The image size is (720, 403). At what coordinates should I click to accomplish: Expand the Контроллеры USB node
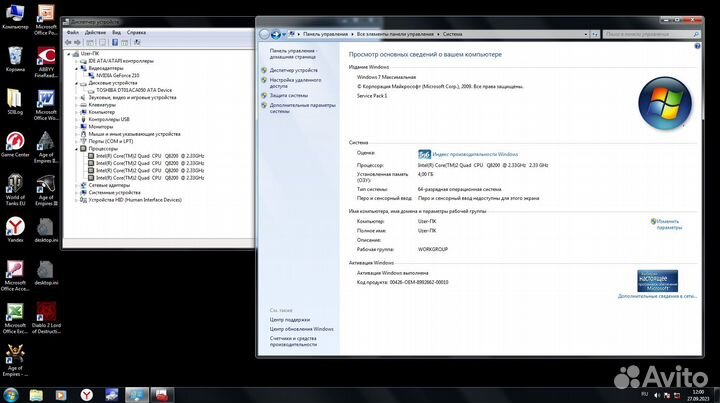80,119
